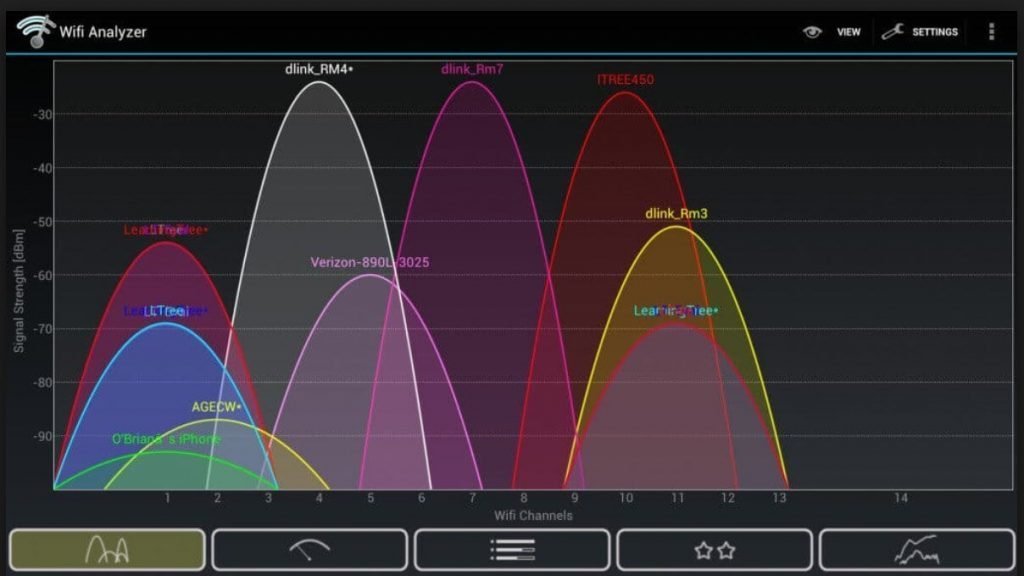Click the Signal Strength [dBm] axis title
This screenshot has height=576, width=1024.
coord(18,291)
